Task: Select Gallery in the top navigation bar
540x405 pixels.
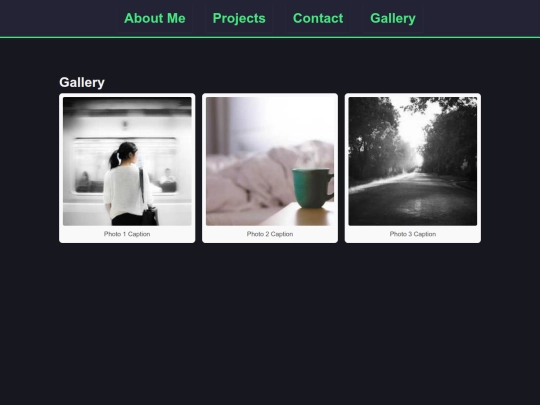Action: (x=393, y=18)
